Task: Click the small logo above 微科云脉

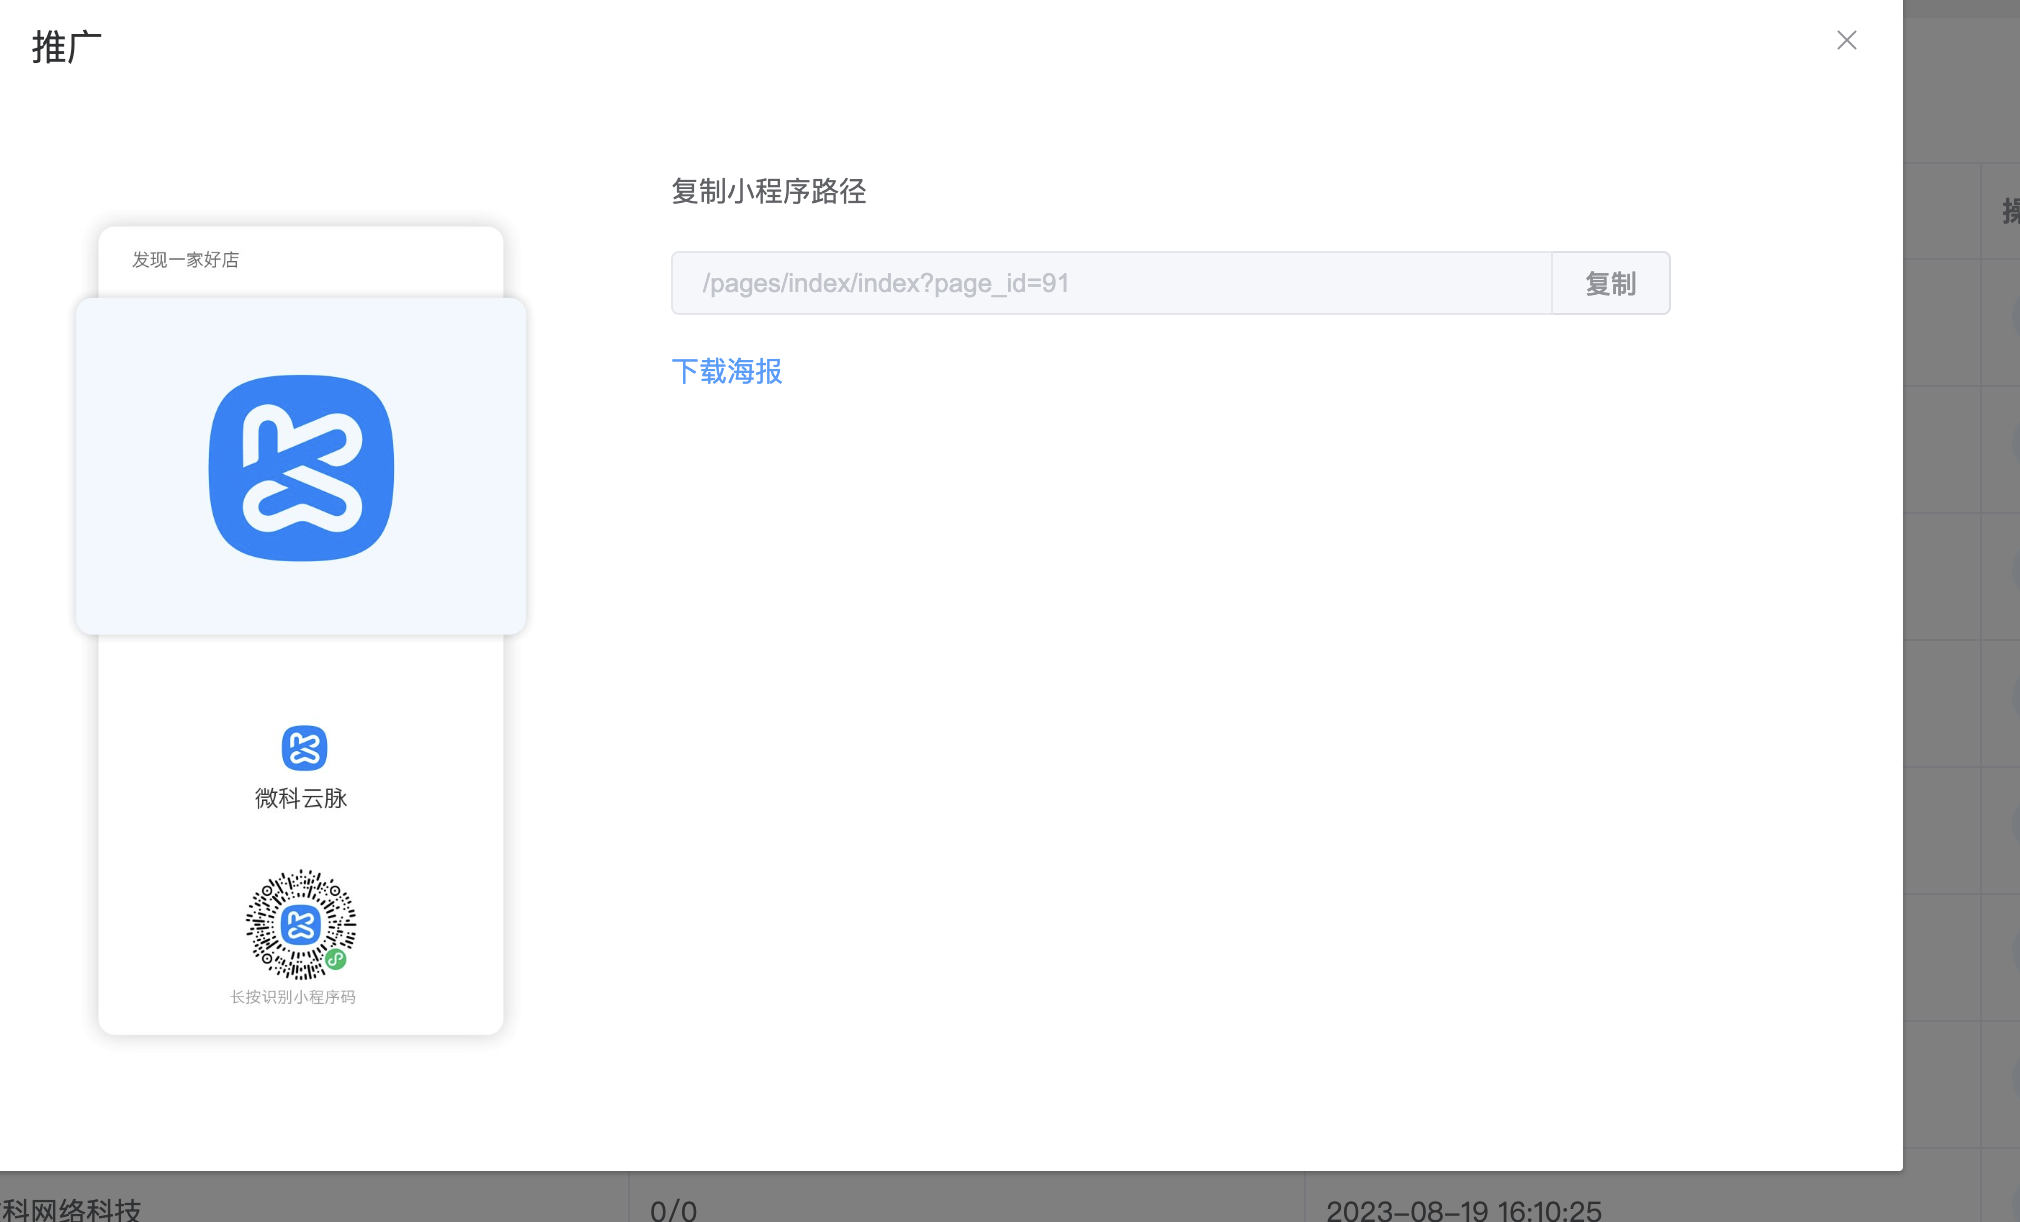Action: click(304, 748)
